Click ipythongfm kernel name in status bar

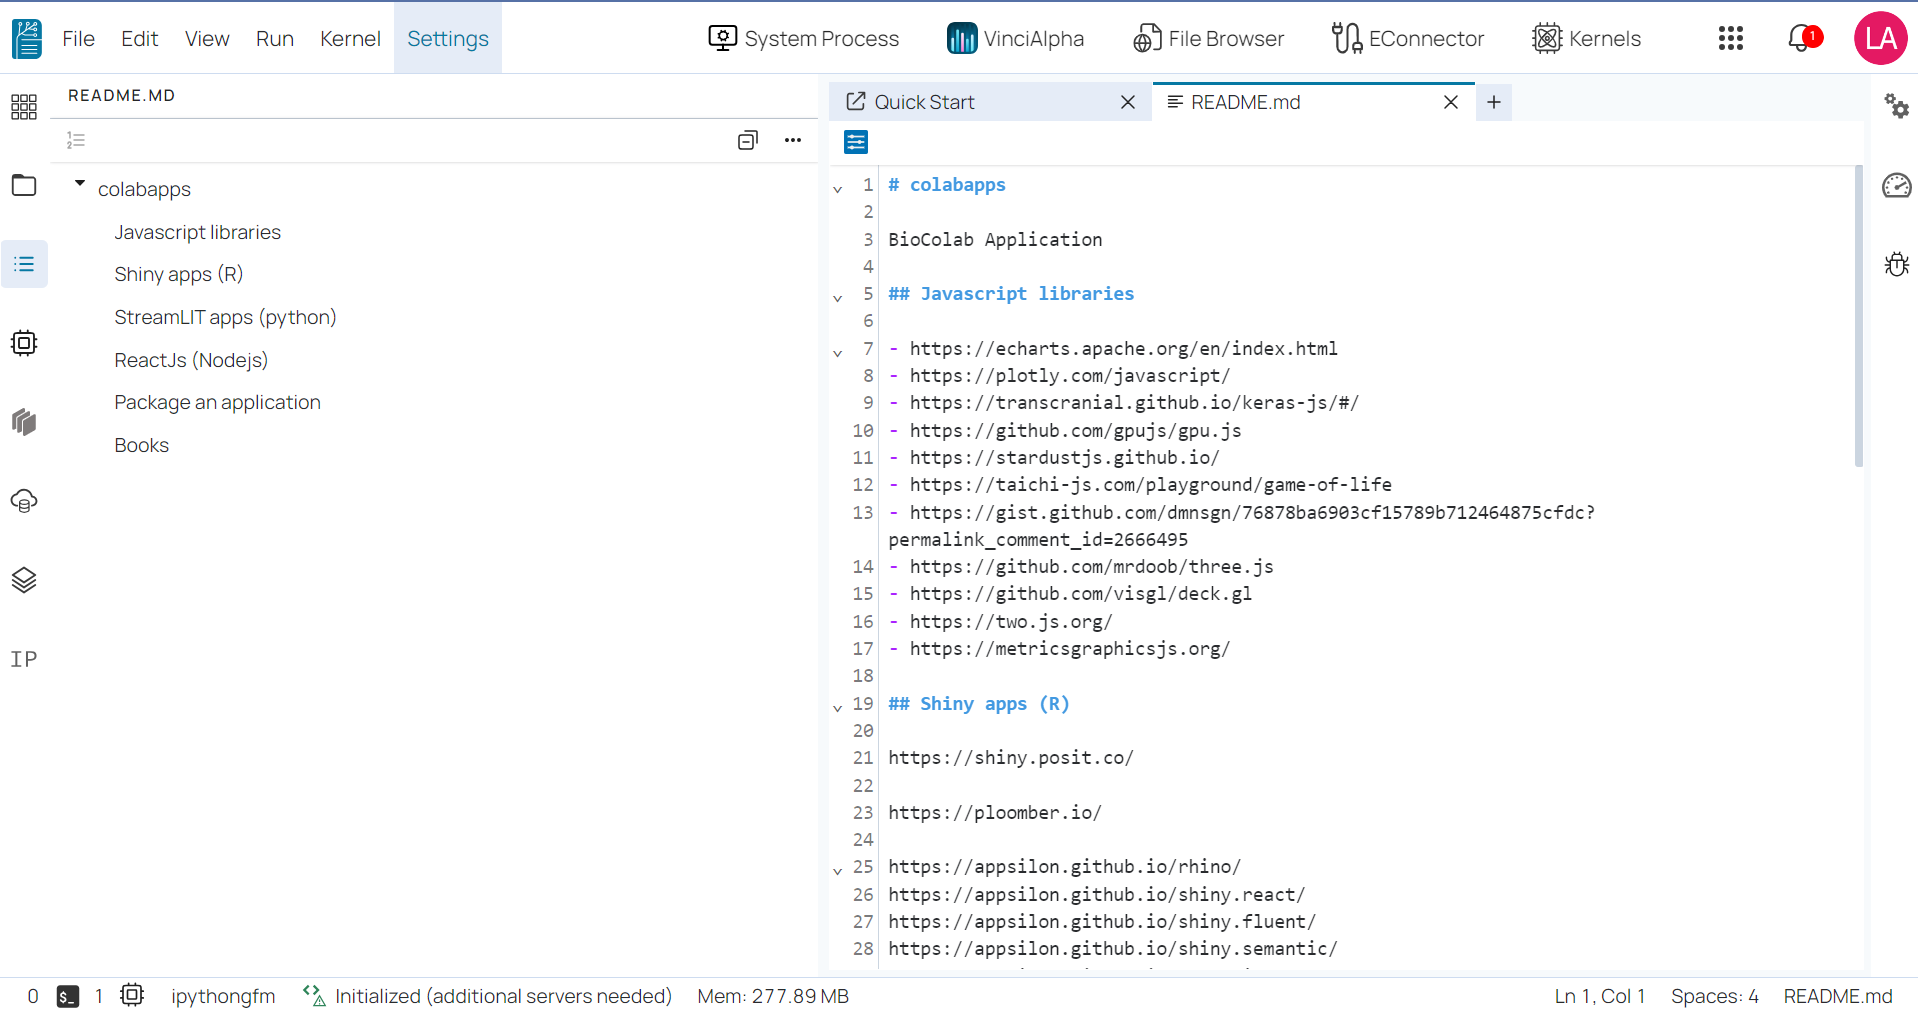click(223, 996)
